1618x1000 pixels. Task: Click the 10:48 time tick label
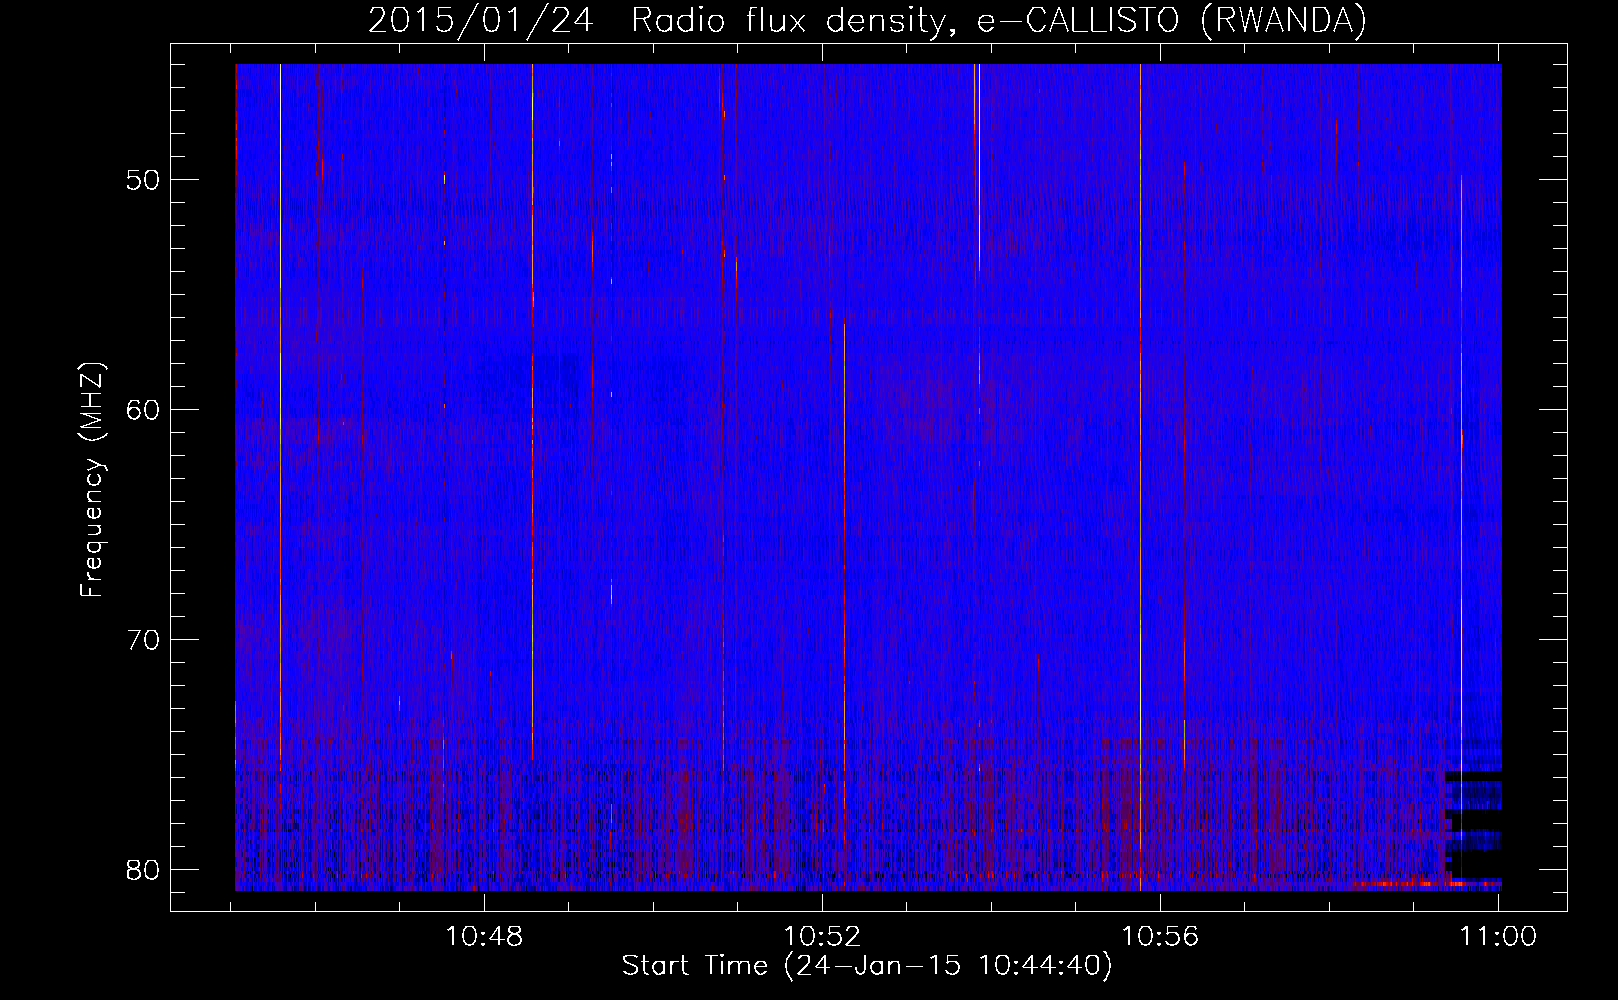pos(484,937)
